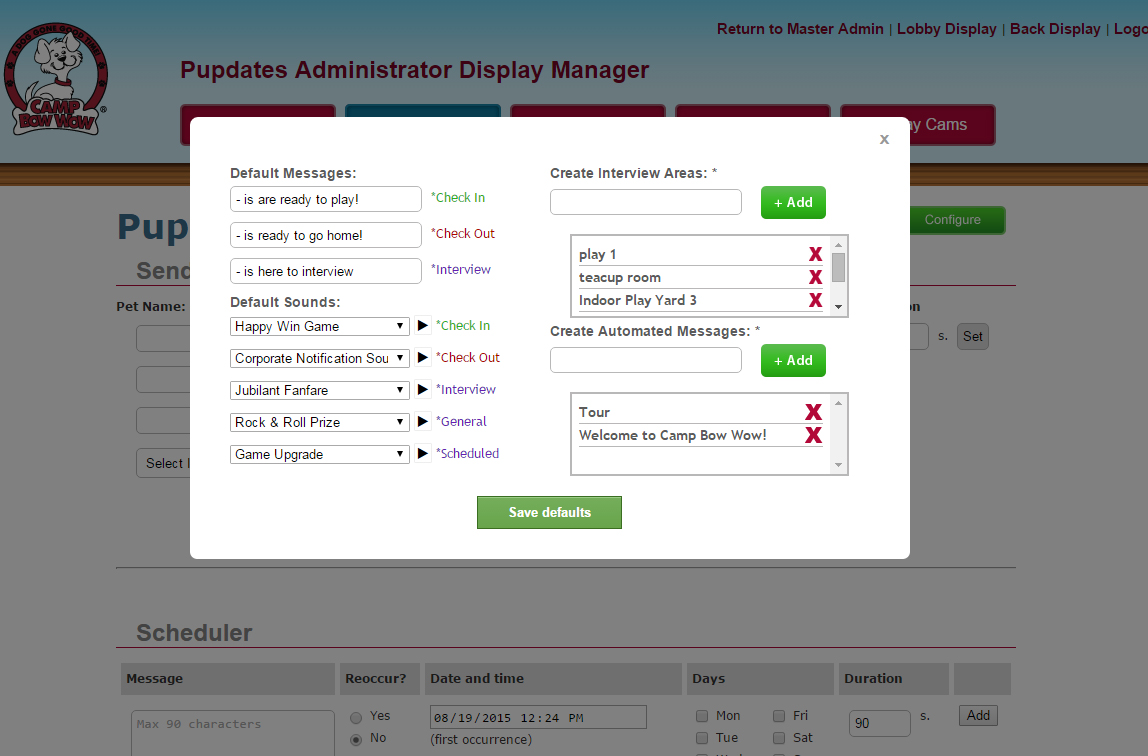Play the General sound preview

click(422, 422)
